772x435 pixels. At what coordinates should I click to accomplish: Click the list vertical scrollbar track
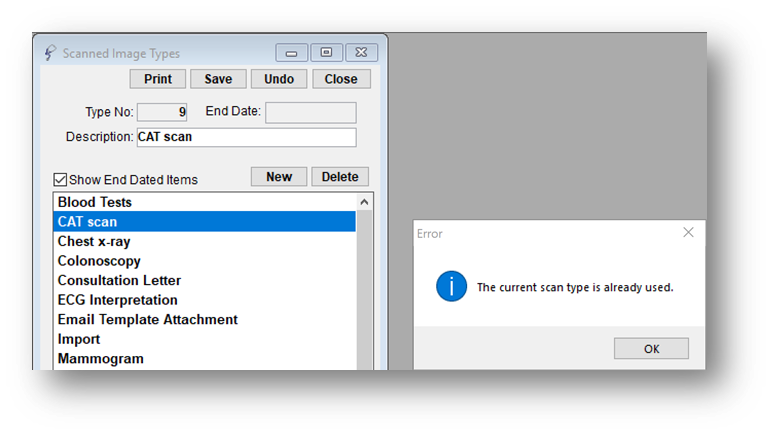tap(364, 290)
